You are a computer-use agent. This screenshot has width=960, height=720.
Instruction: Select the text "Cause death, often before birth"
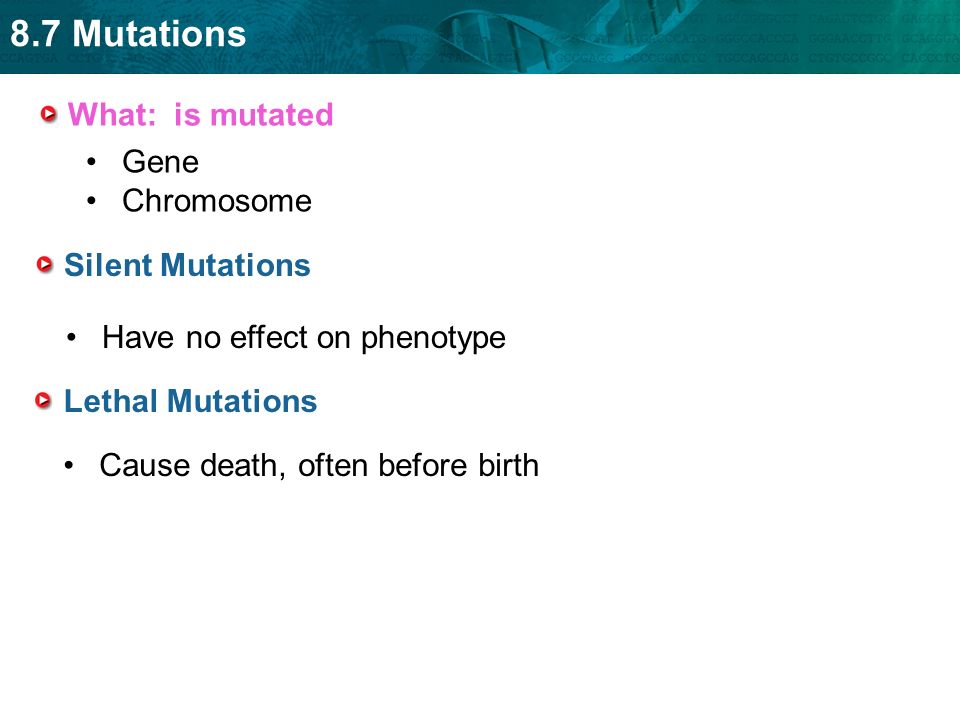pos(319,465)
